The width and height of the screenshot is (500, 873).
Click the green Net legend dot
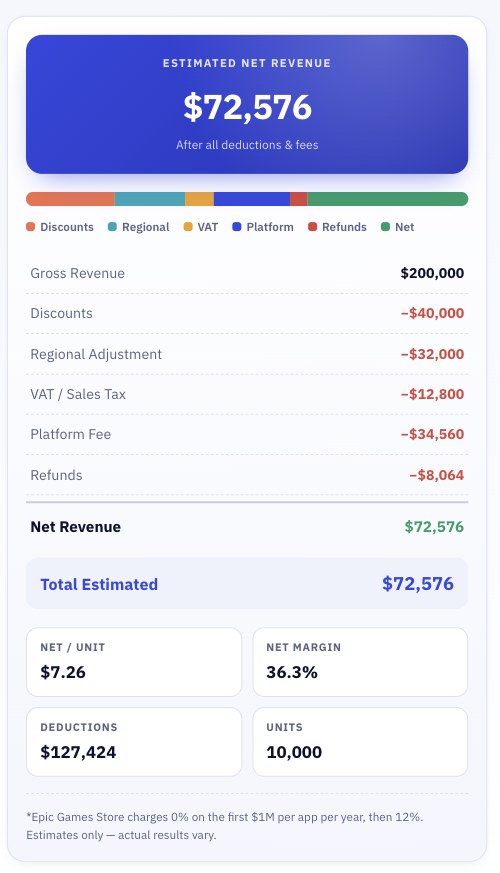click(x=385, y=227)
